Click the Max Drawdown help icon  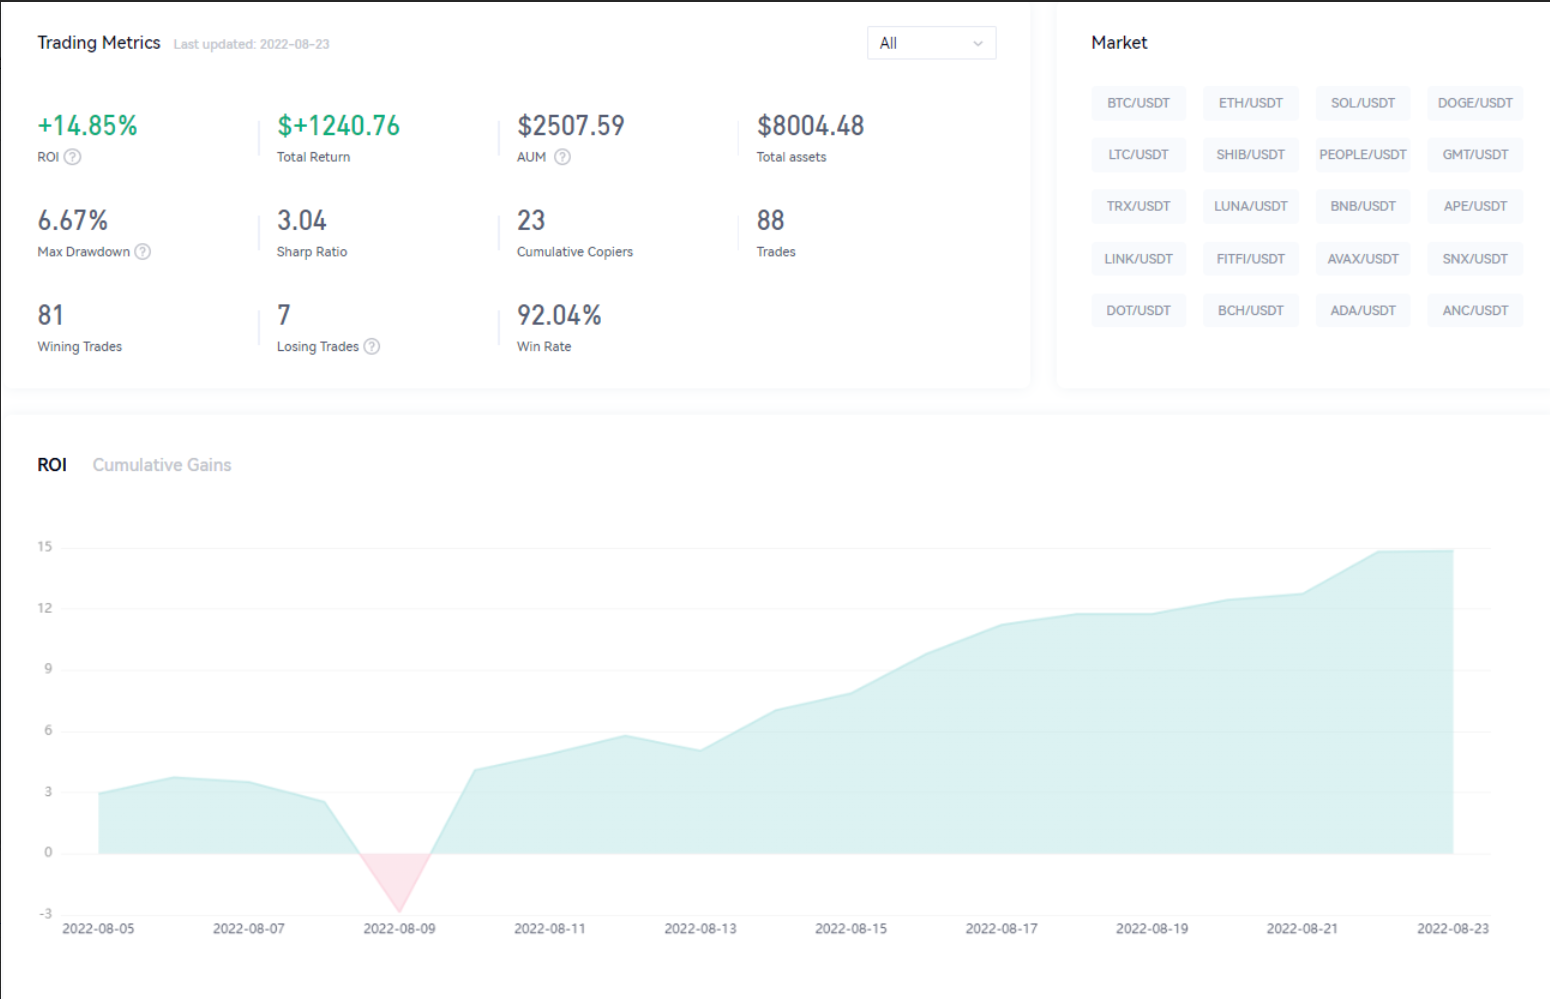click(x=143, y=252)
